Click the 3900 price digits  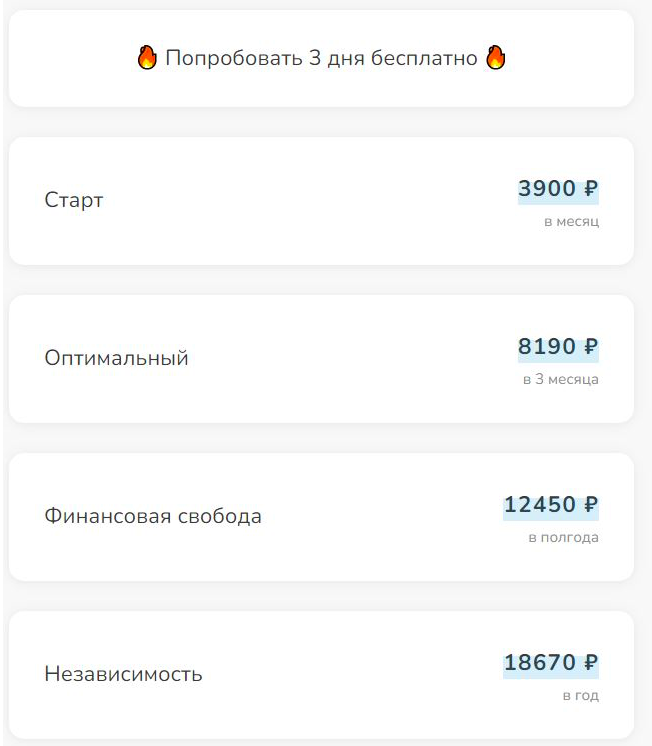[547, 189]
